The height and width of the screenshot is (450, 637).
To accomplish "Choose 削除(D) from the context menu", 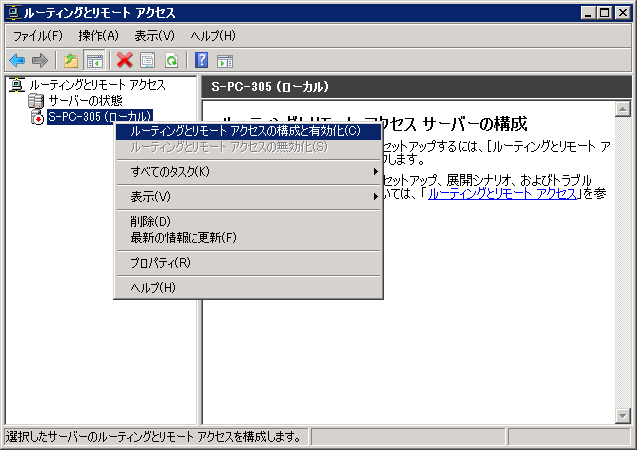I will tap(152, 222).
